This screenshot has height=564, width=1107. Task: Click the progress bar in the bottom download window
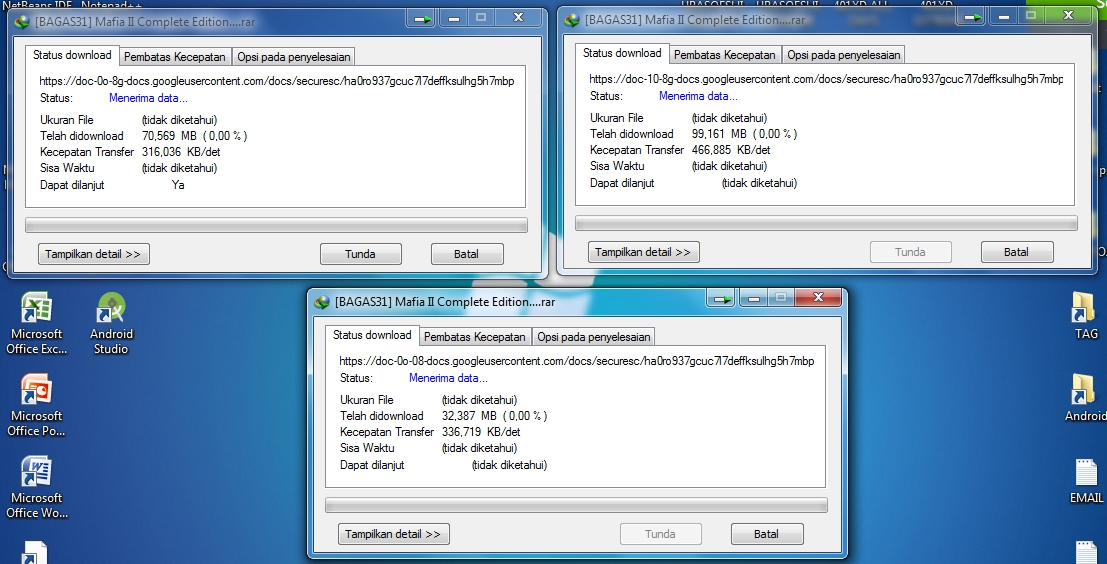pos(576,505)
